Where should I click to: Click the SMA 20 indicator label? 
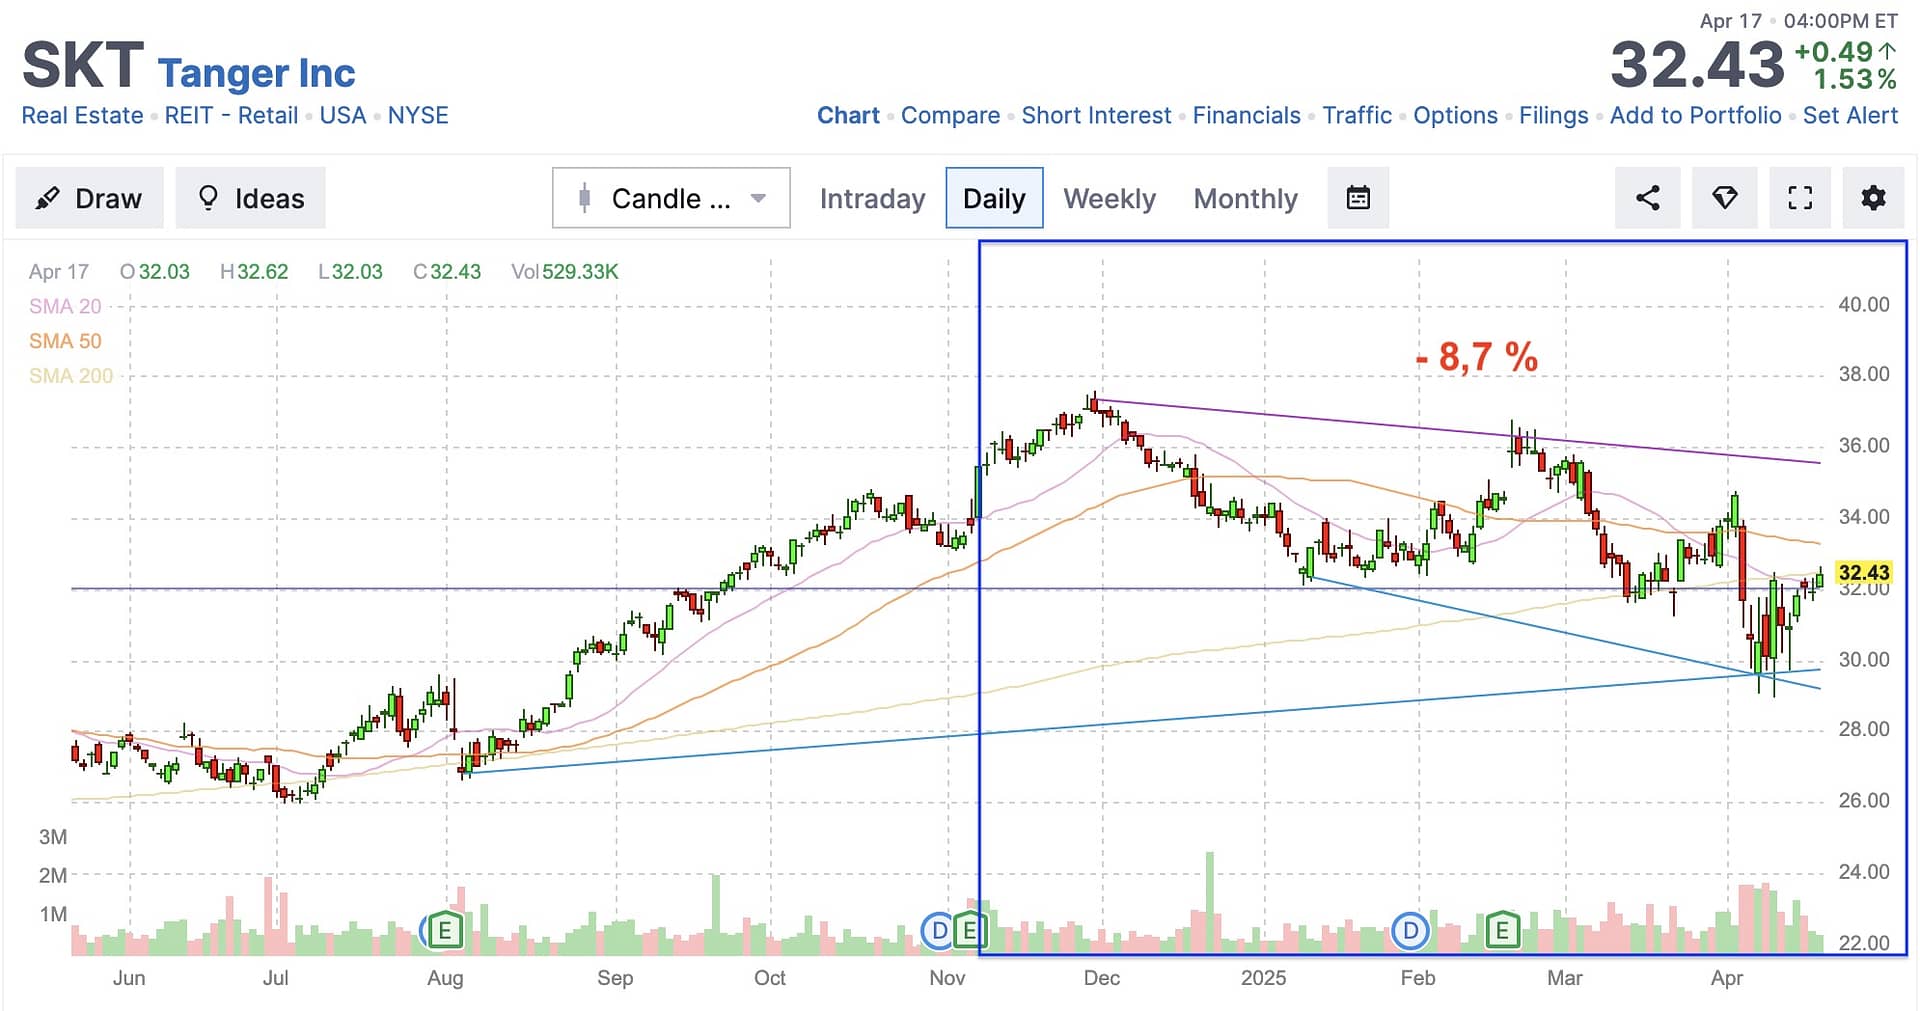pos(65,307)
